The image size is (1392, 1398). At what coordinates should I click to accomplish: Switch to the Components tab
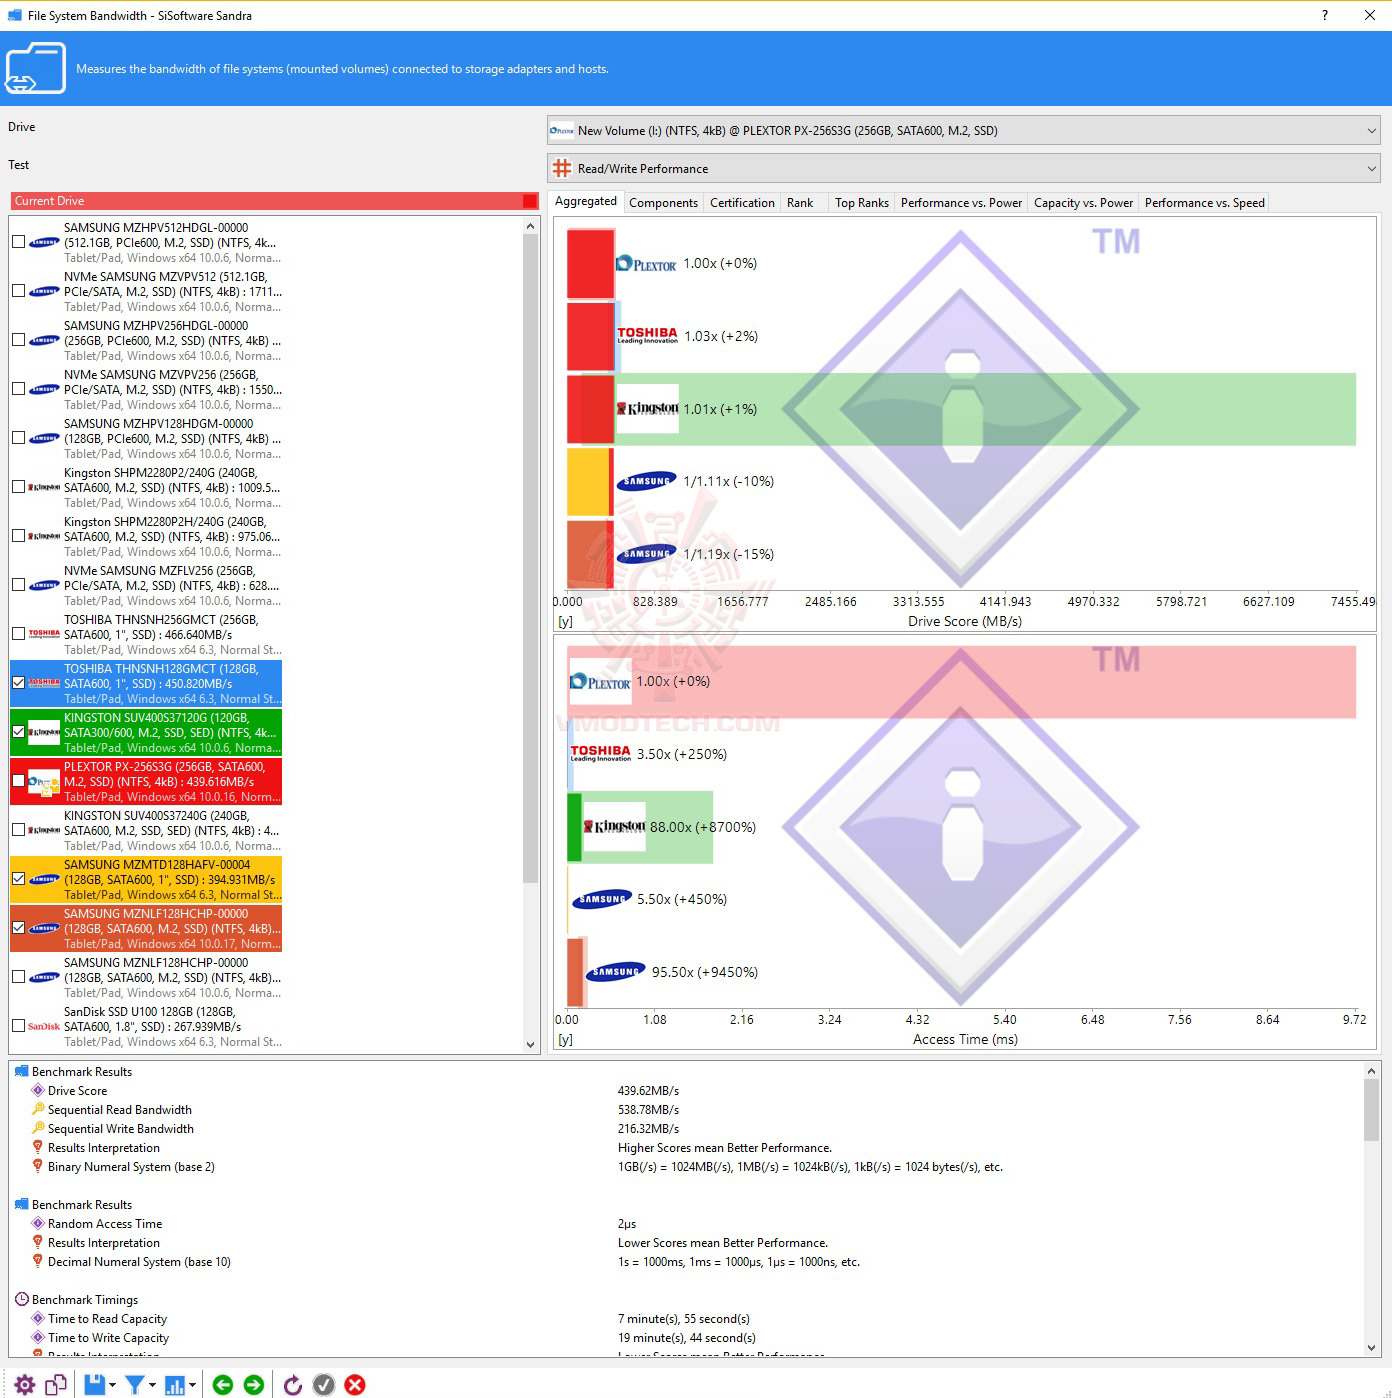pyautogui.click(x=663, y=203)
